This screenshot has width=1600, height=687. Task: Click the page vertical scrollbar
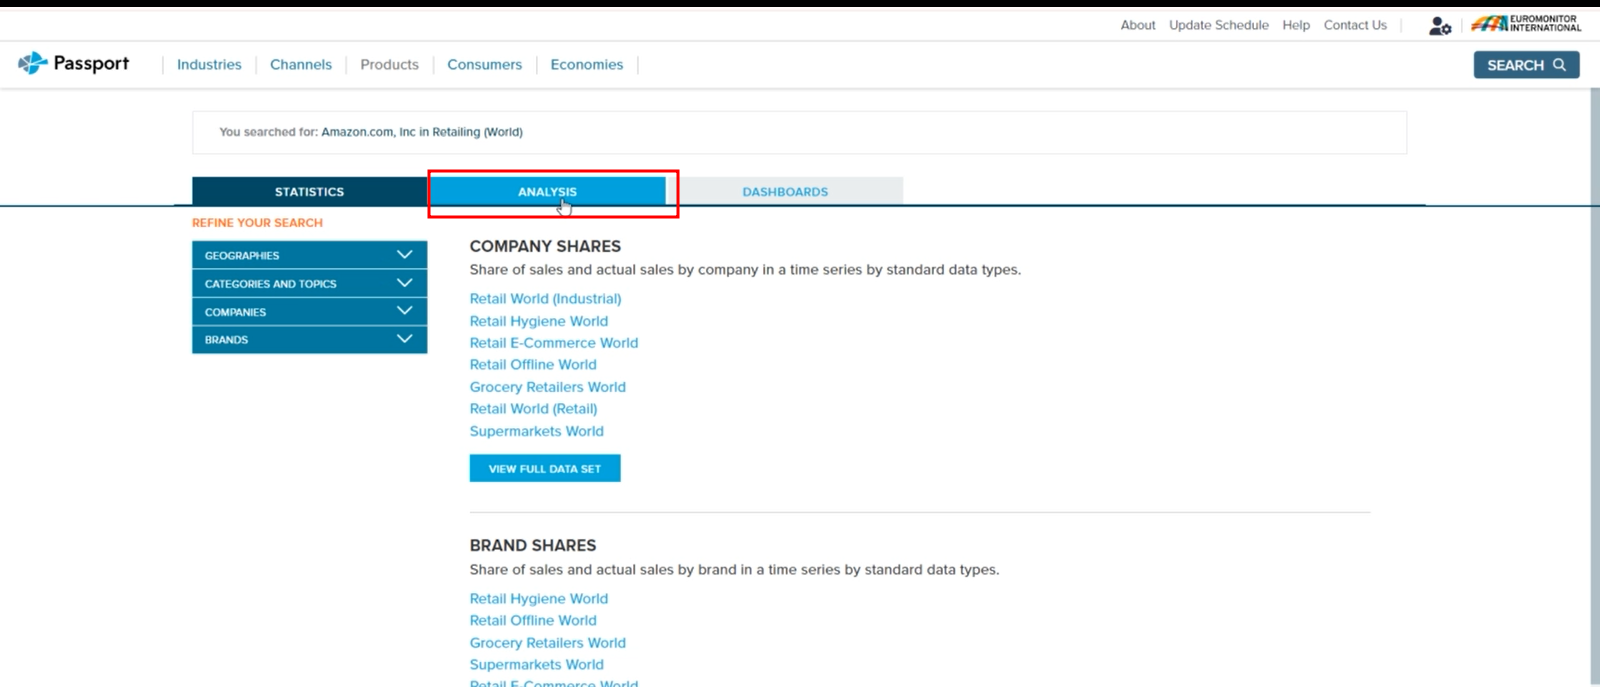tap(1594, 380)
